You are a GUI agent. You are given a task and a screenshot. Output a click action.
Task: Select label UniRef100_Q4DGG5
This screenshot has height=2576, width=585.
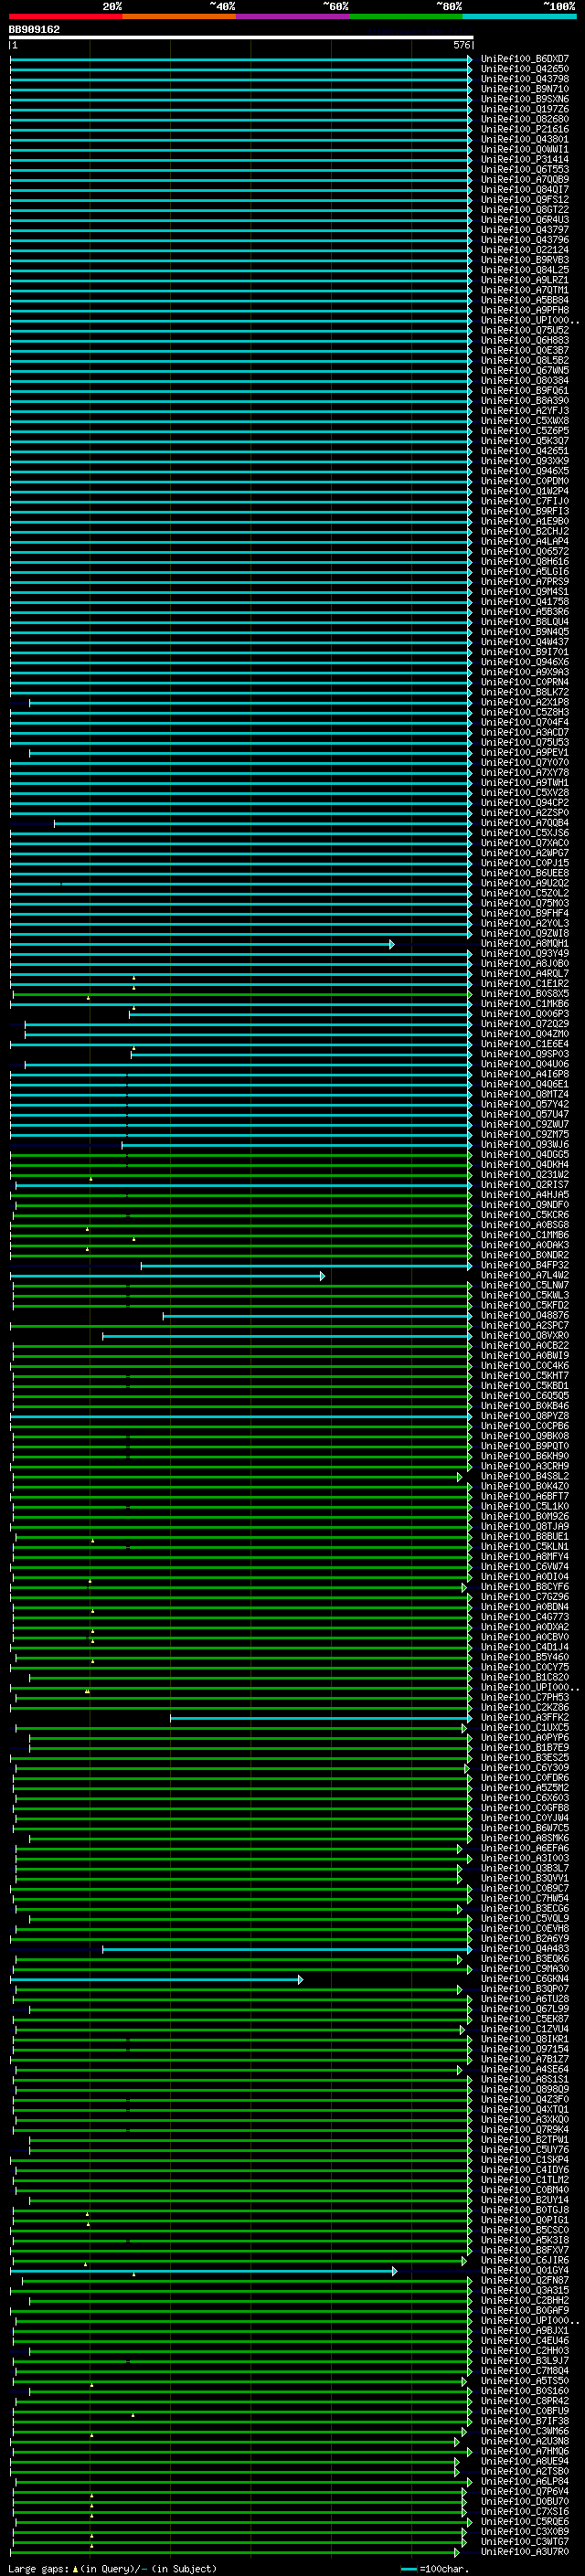pyautogui.click(x=525, y=1154)
